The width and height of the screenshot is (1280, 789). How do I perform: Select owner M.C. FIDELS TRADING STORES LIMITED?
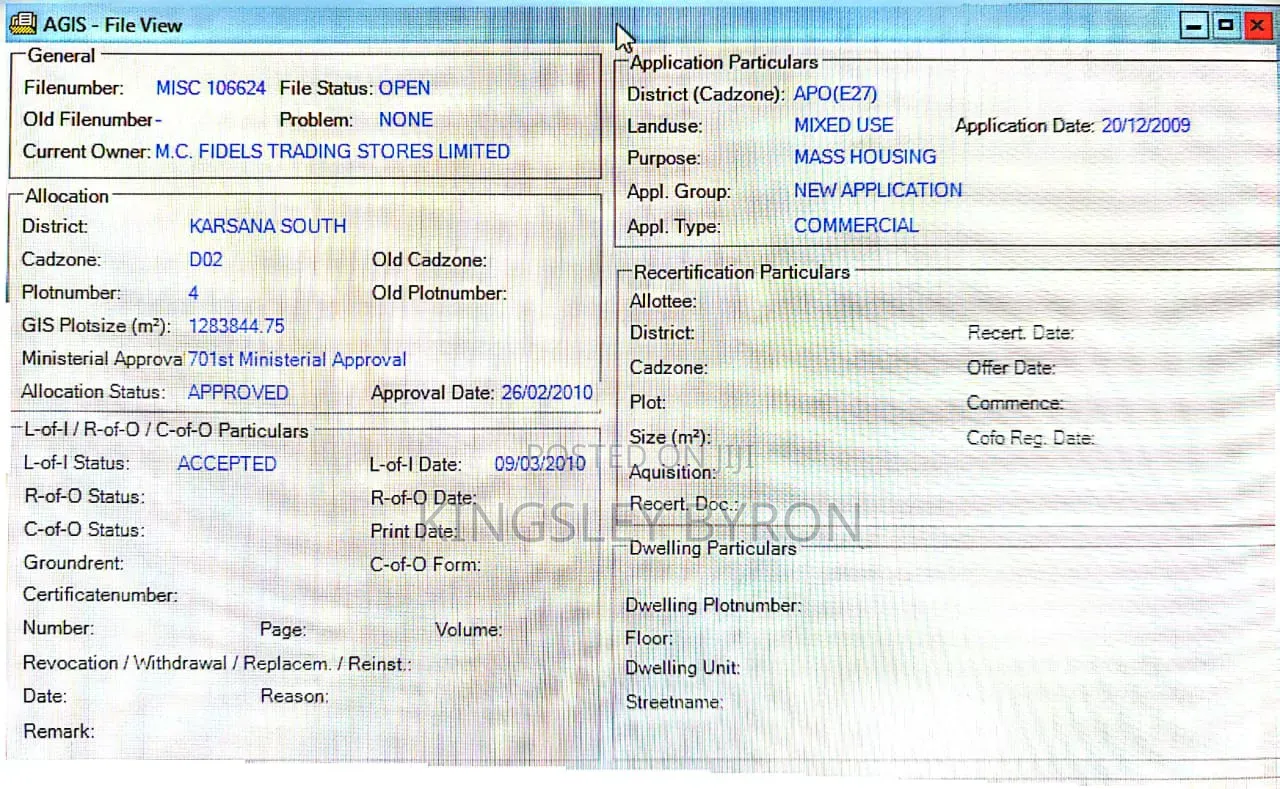pos(332,151)
